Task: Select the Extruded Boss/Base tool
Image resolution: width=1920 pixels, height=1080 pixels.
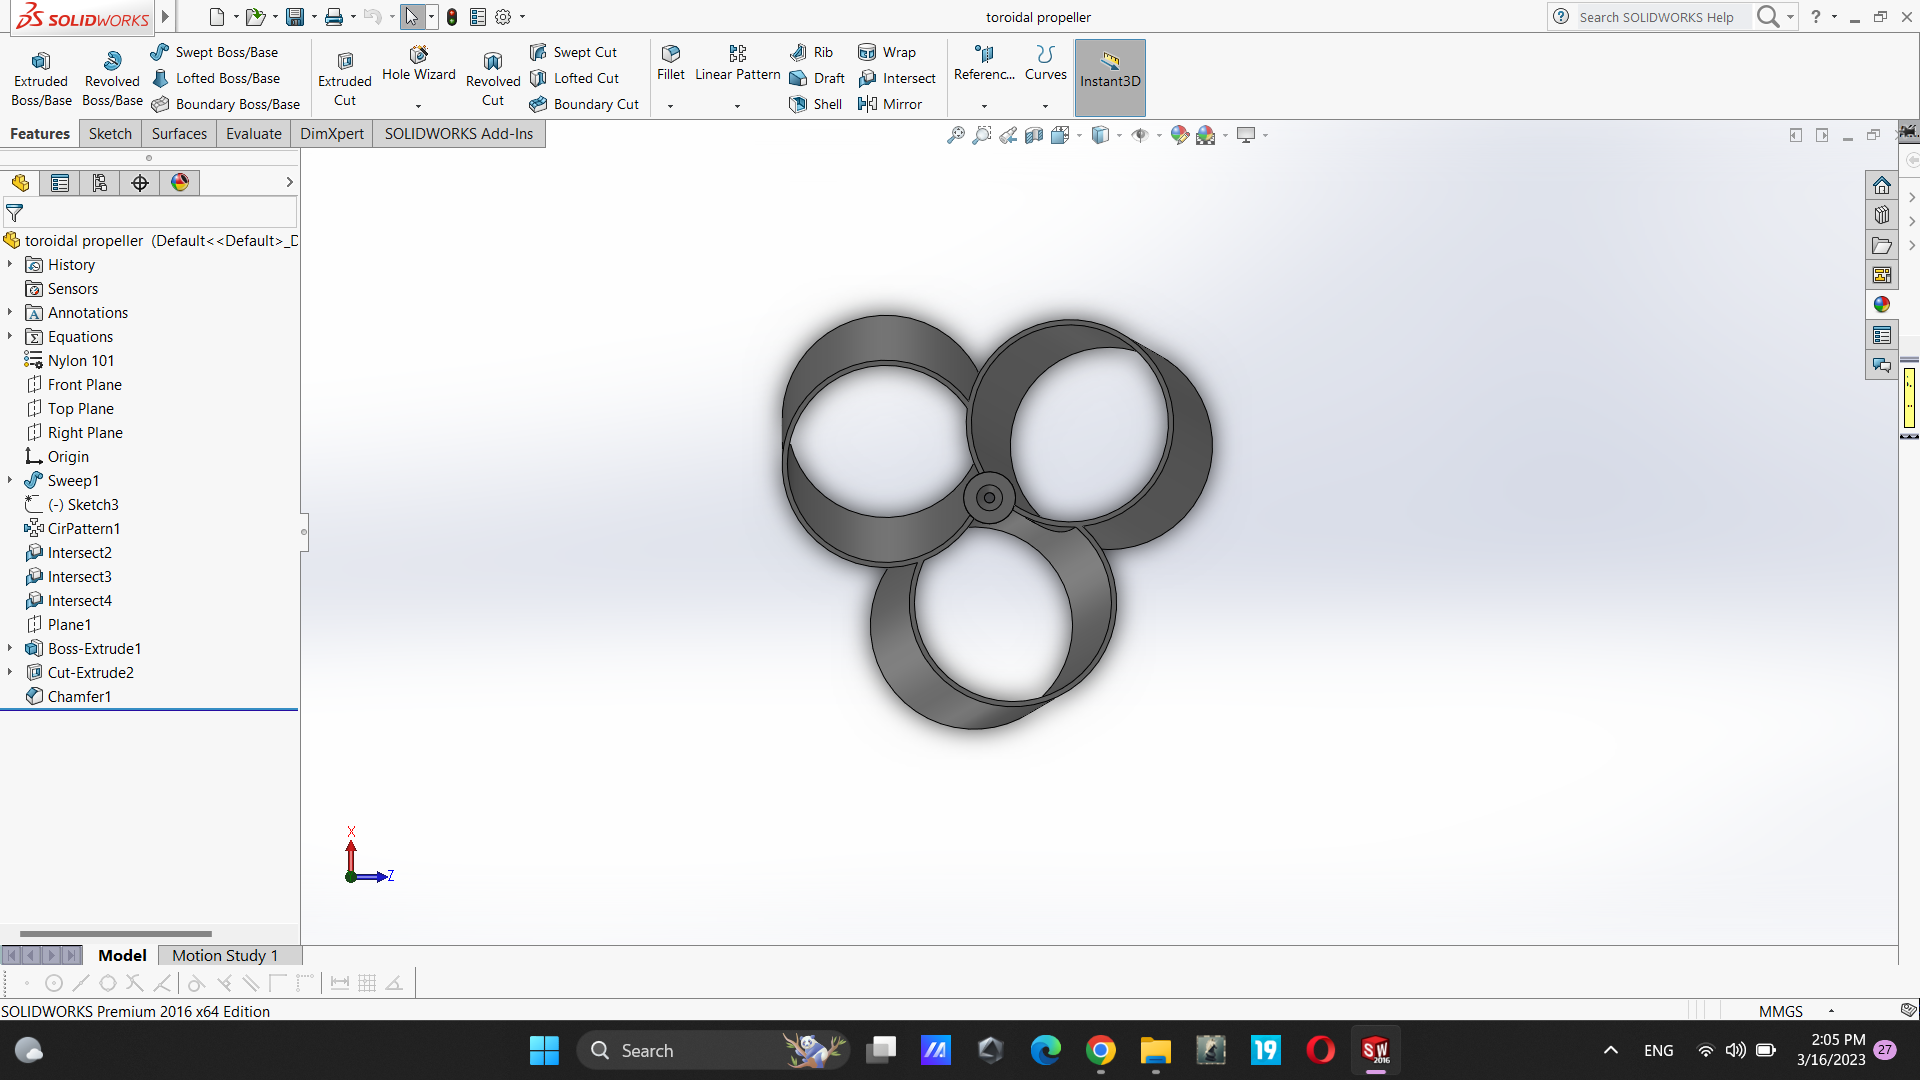Action: pyautogui.click(x=41, y=78)
